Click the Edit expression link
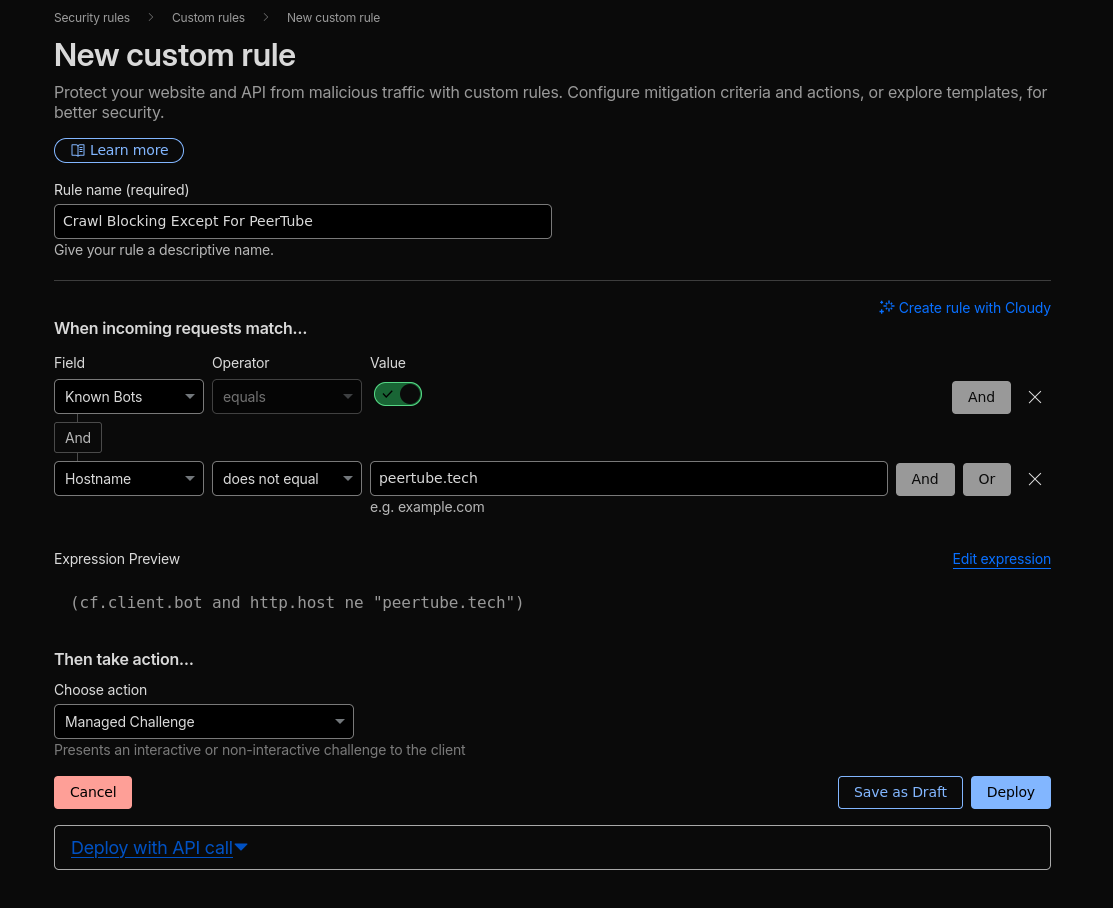The width and height of the screenshot is (1113, 908). [1002, 559]
